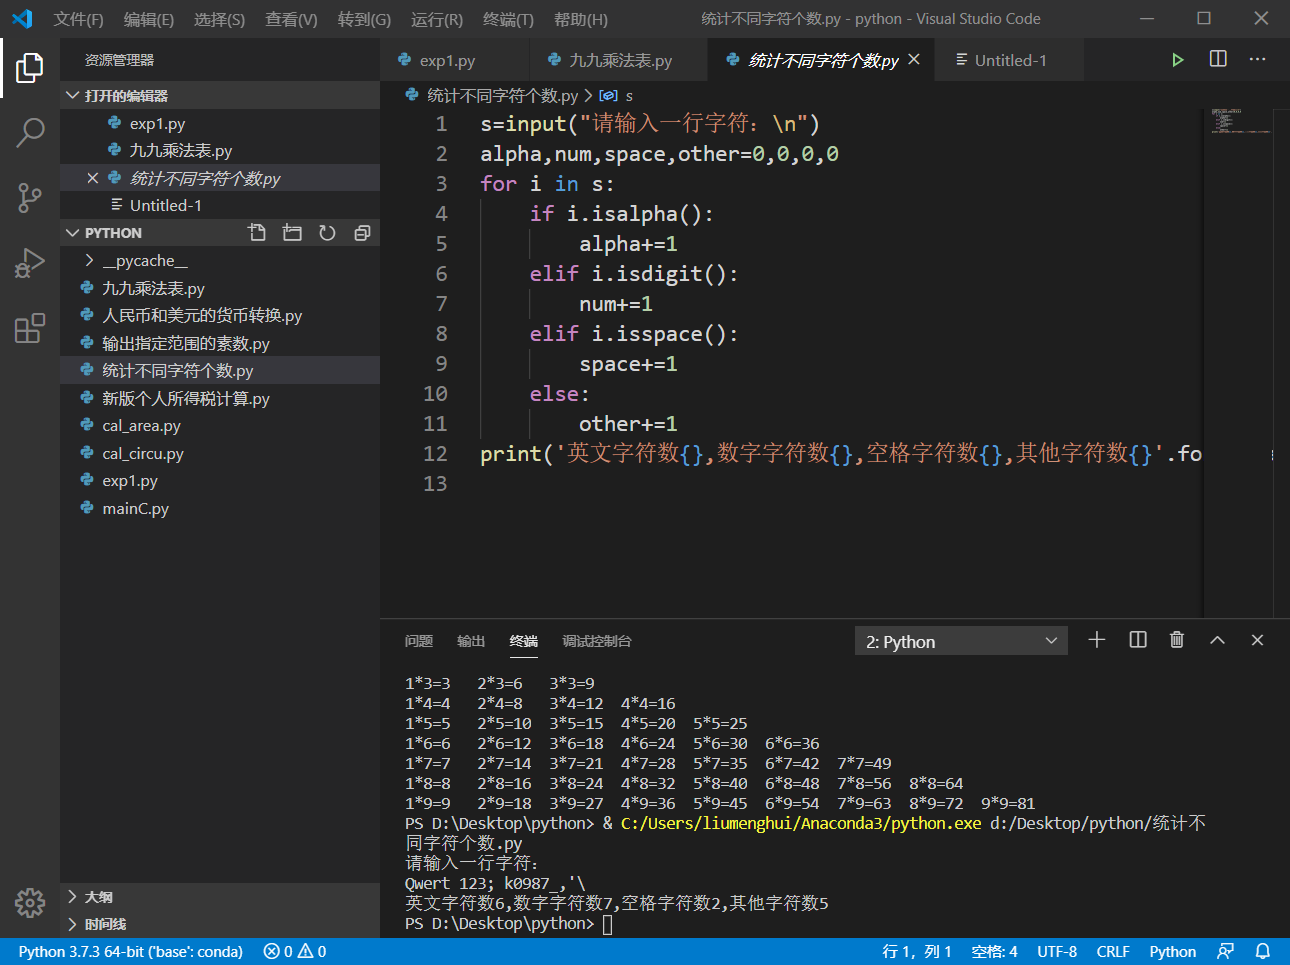Open the 终端(T) menu
Image resolution: width=1290 pixels, height=965 pixels.
pyautogui.click(x=508, y=19)
